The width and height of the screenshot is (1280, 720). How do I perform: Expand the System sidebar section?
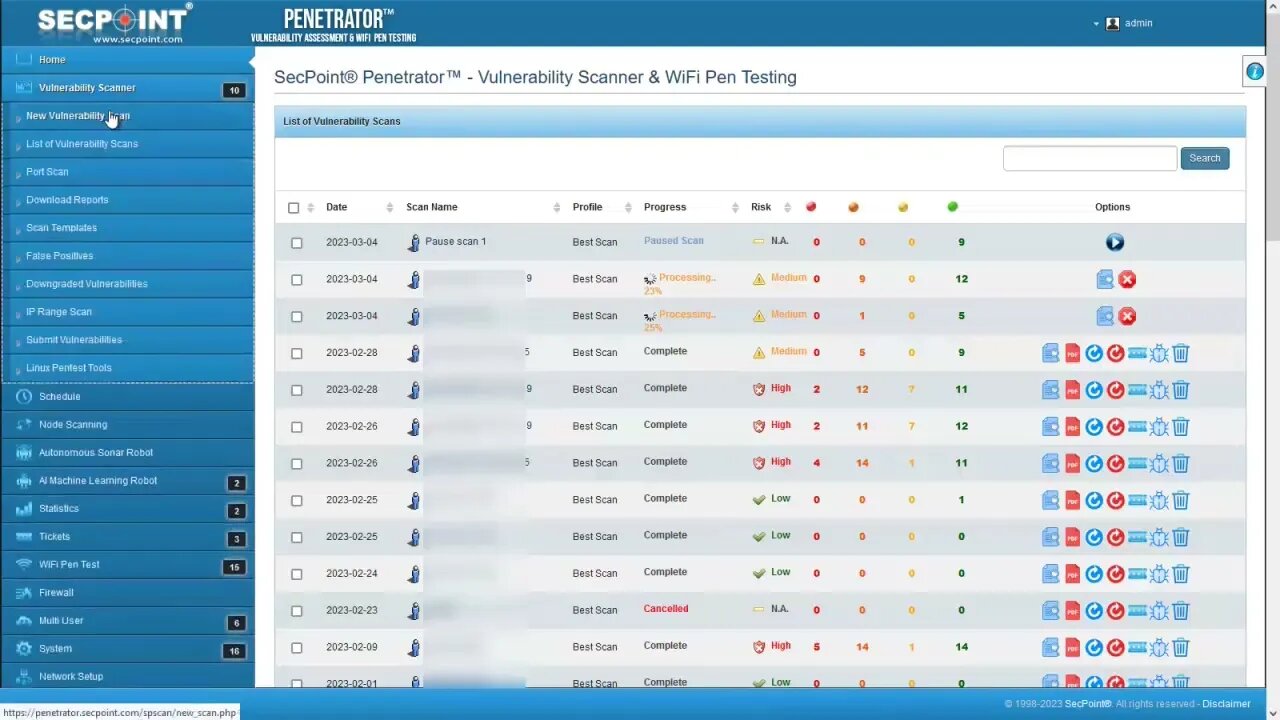127,649
